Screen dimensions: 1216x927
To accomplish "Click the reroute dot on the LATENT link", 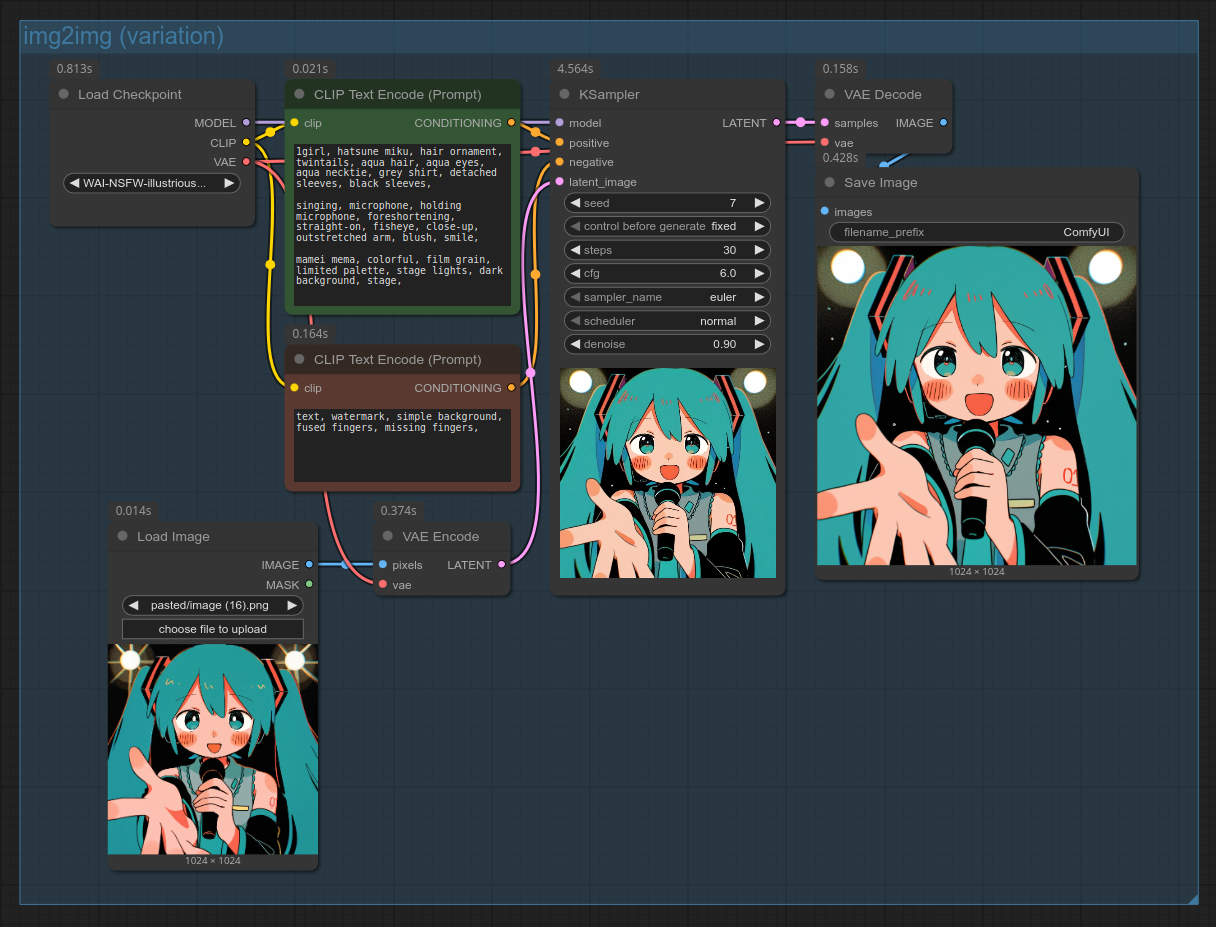I will (x=800, y=123).
